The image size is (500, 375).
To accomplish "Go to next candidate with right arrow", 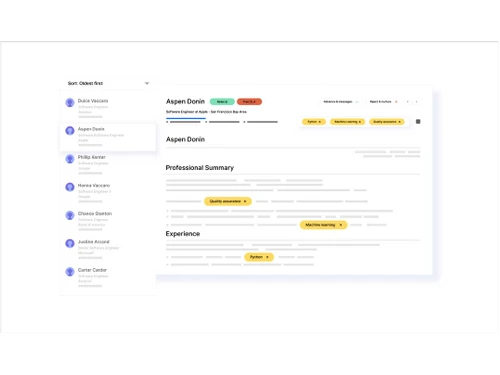I will [x=416, y=102].
